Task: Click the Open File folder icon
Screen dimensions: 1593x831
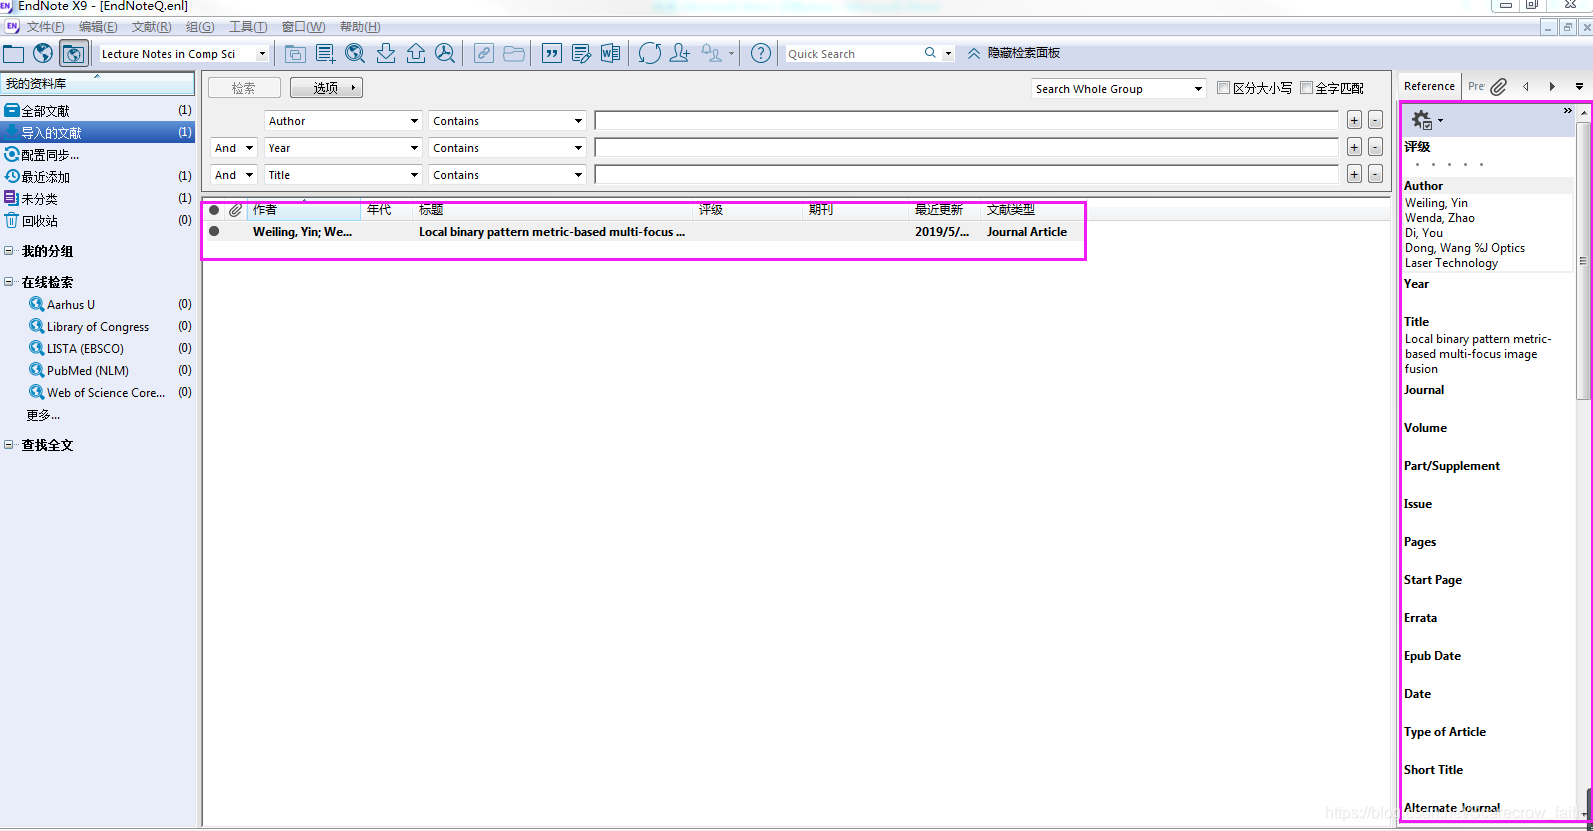Action: tap(514, 54)
